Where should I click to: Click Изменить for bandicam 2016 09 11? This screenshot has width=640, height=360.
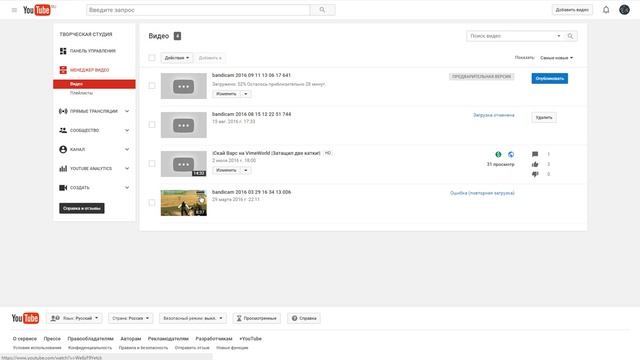226,94
